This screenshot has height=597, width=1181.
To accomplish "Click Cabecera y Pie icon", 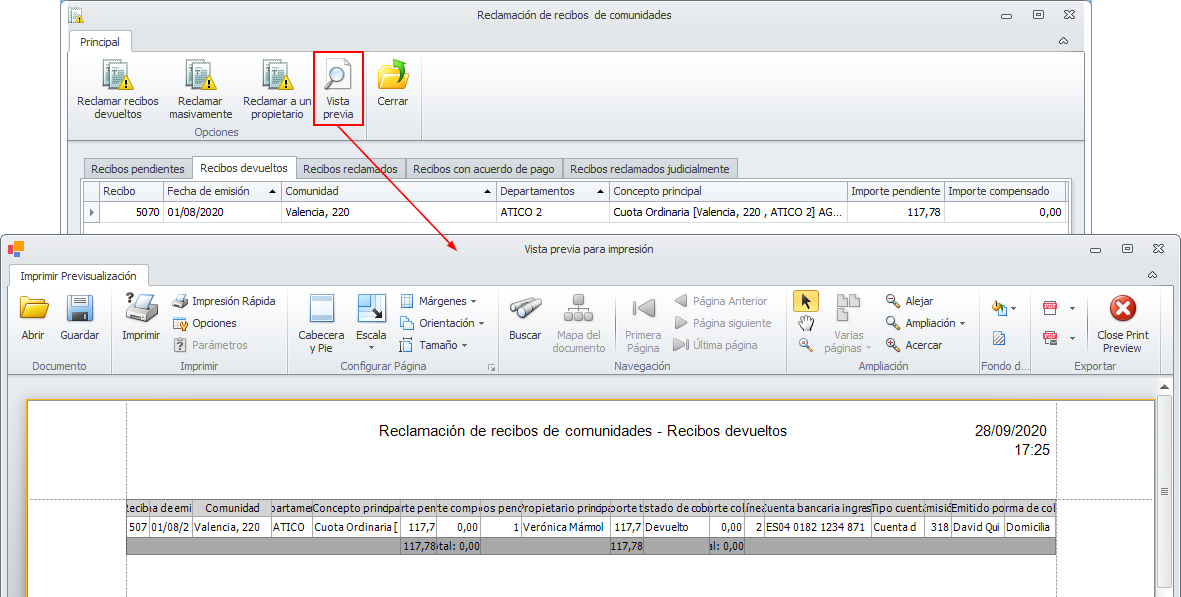I will point(322,309).
